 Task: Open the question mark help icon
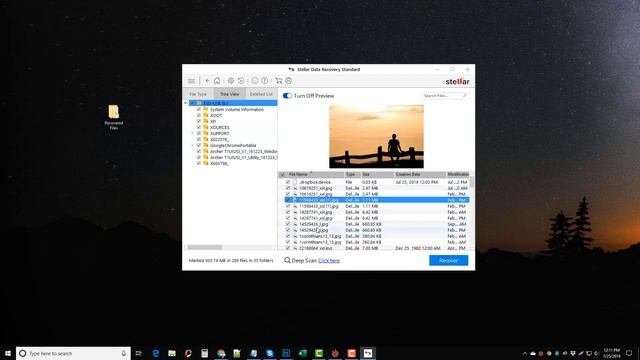(264, 81)
